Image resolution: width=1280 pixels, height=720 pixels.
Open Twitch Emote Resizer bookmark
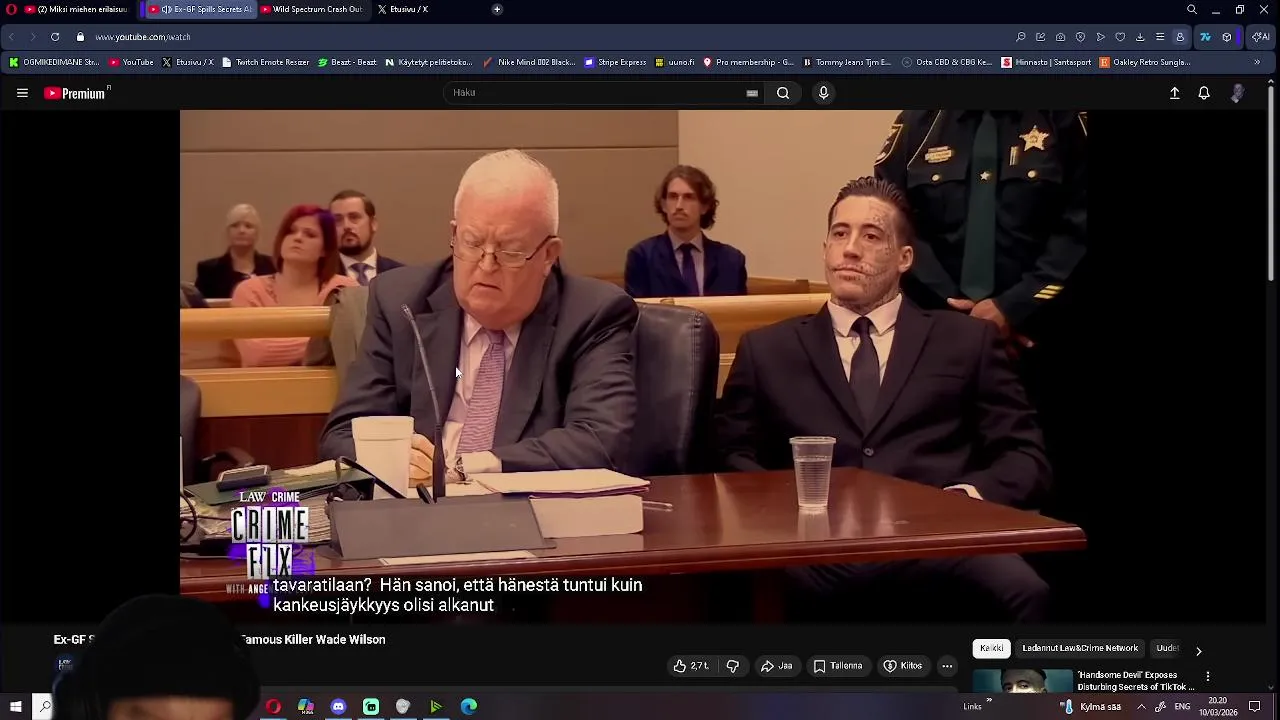coord(266,62)
